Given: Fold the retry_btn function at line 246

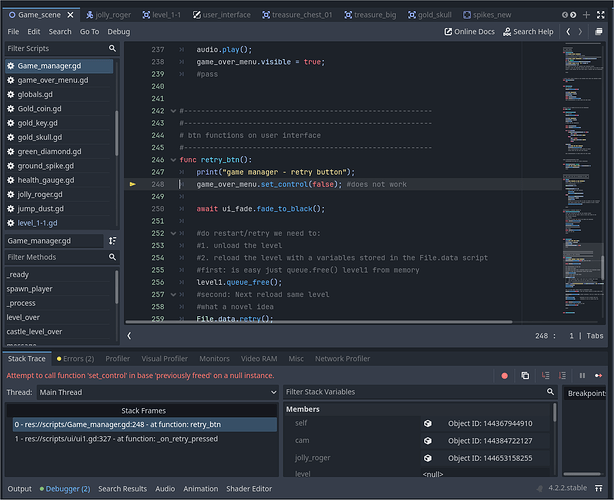Looking at the screenshot, I should pyautogui.click(x=173, y=160).
